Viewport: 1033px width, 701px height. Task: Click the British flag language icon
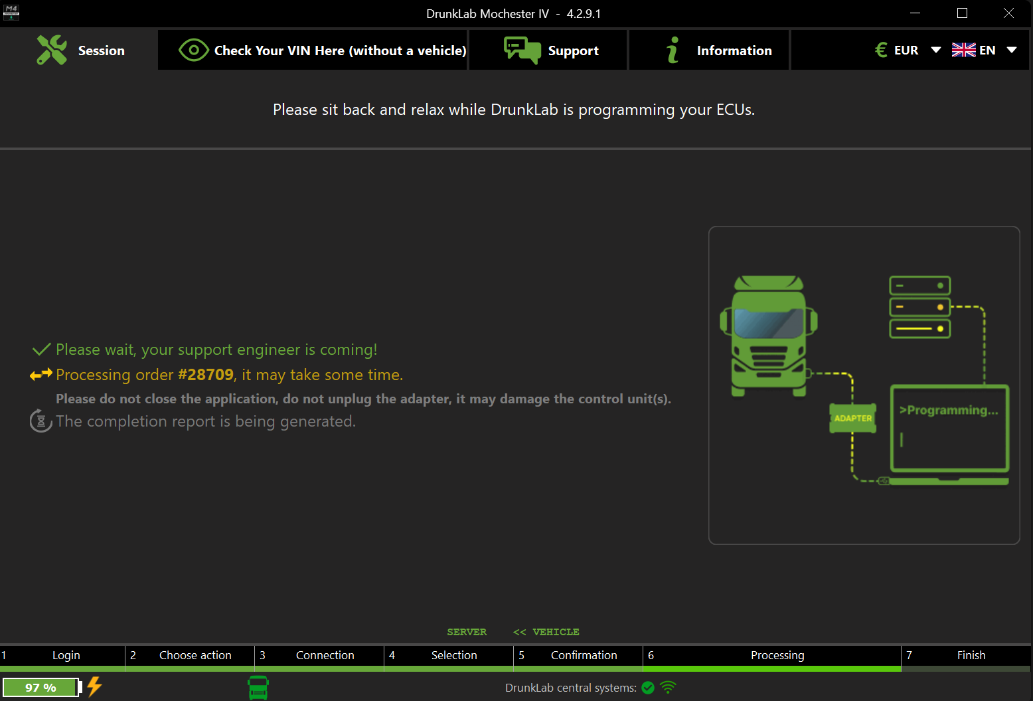click(x=963, y=49)
